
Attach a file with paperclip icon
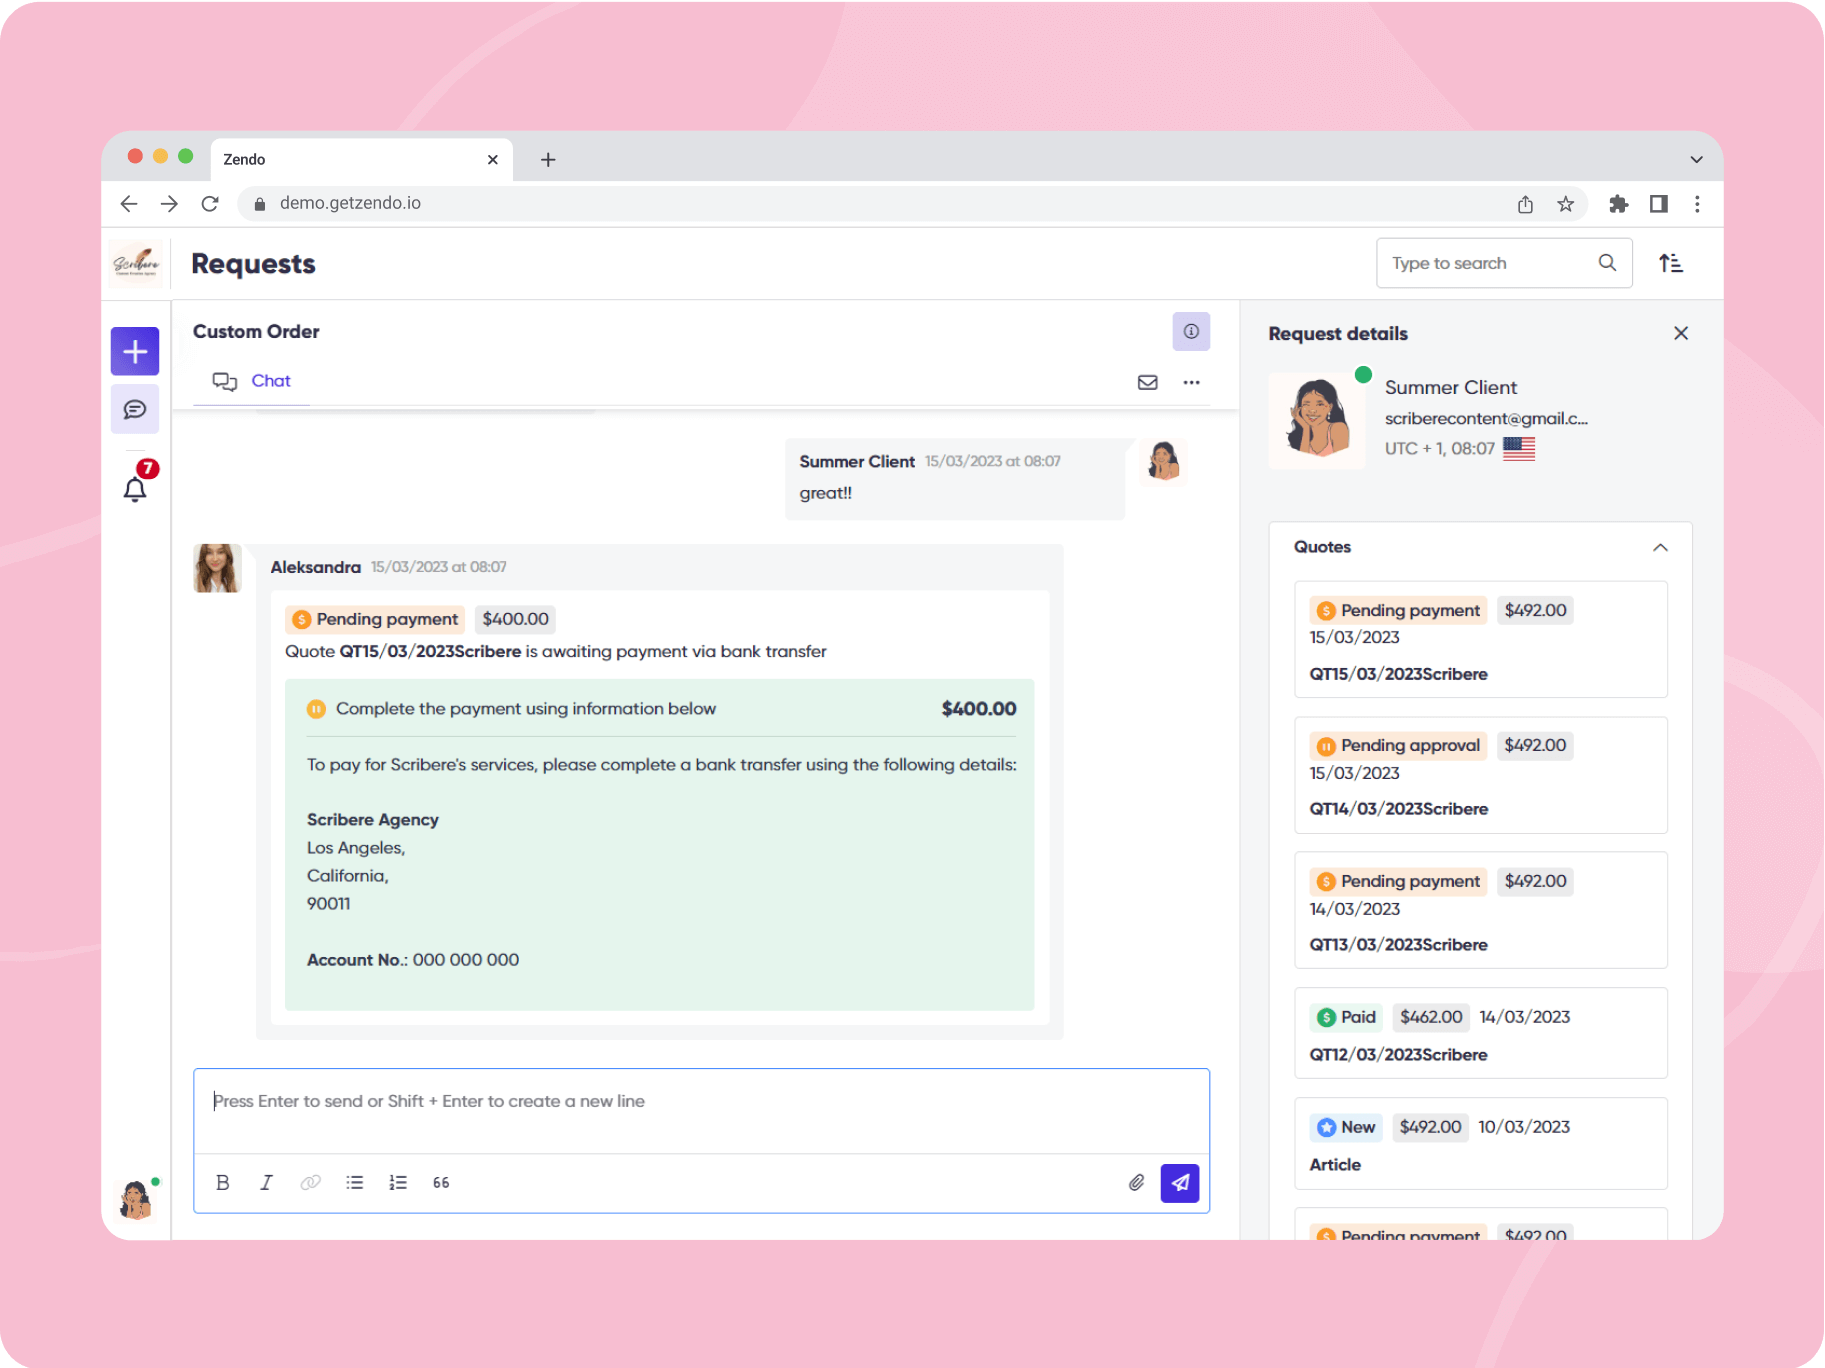(x=1136, y=1183)
